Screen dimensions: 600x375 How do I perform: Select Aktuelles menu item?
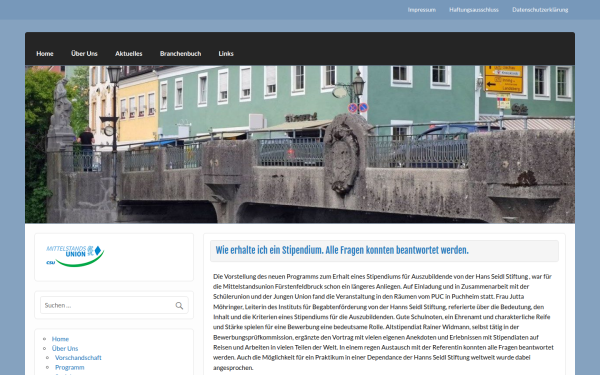coord(129,54)
